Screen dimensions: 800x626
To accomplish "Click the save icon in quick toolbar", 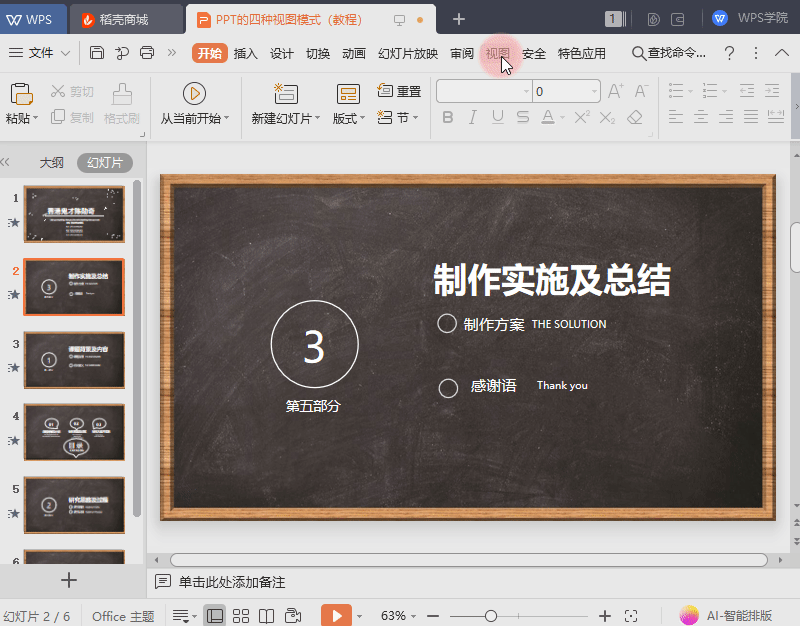I will tap(97, 53).
